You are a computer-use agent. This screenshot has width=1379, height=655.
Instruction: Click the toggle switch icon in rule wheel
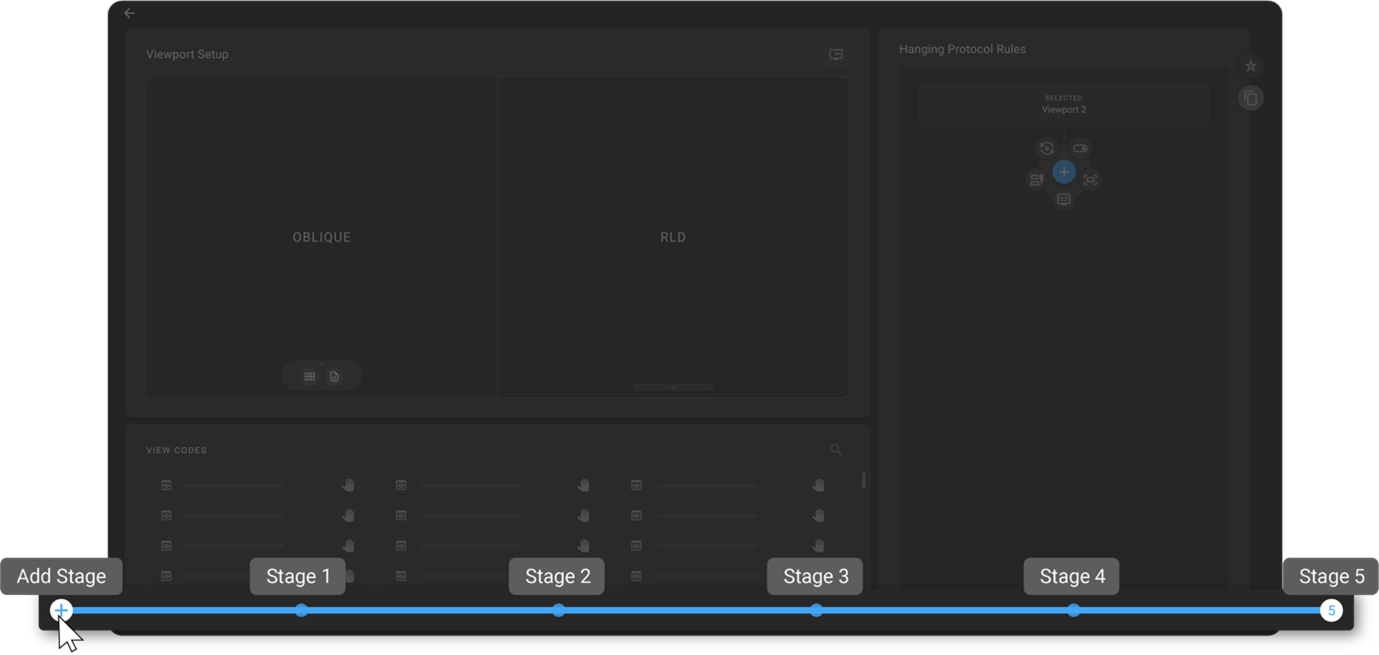pos(1081,148)
